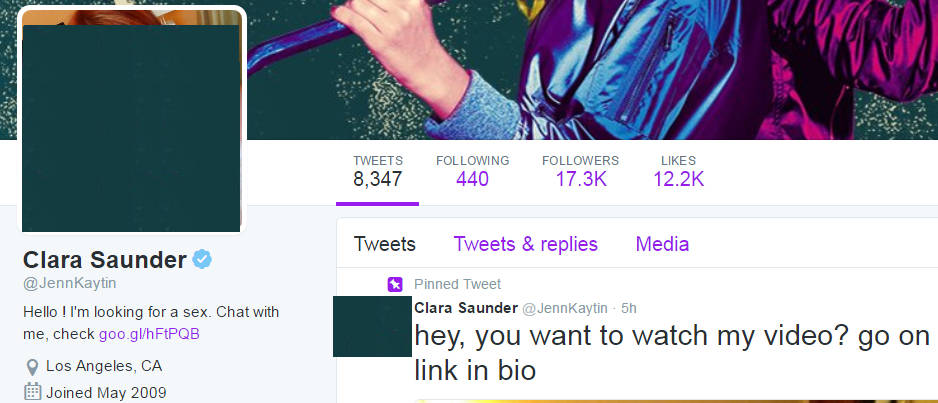Screen dimensions: 938x403
Task: Open the 5h timestamp of pinned tweet
Action: (629, 309)
